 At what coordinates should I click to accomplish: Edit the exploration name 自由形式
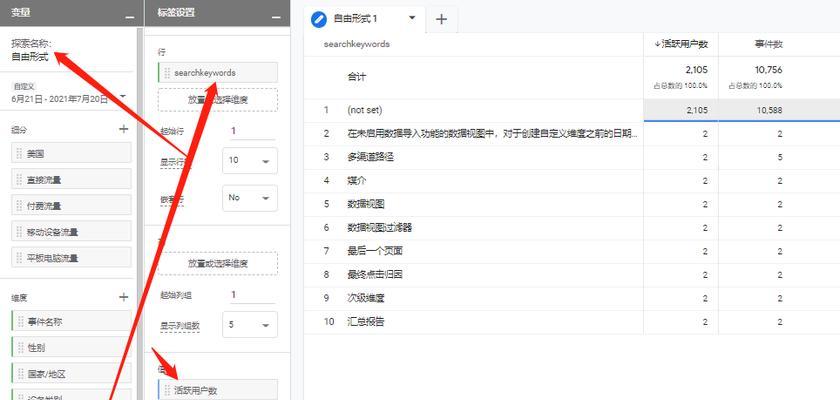30,57
